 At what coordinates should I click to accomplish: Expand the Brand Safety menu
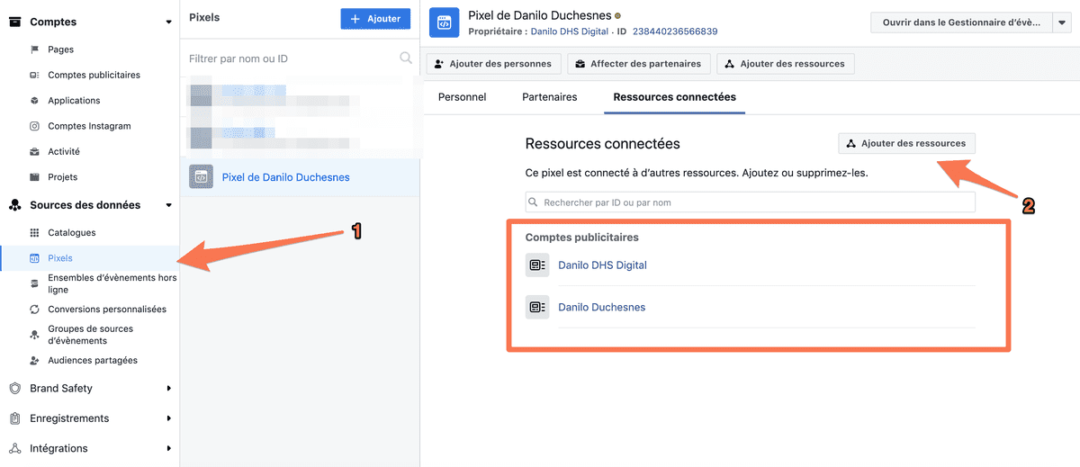click(168, 388)
